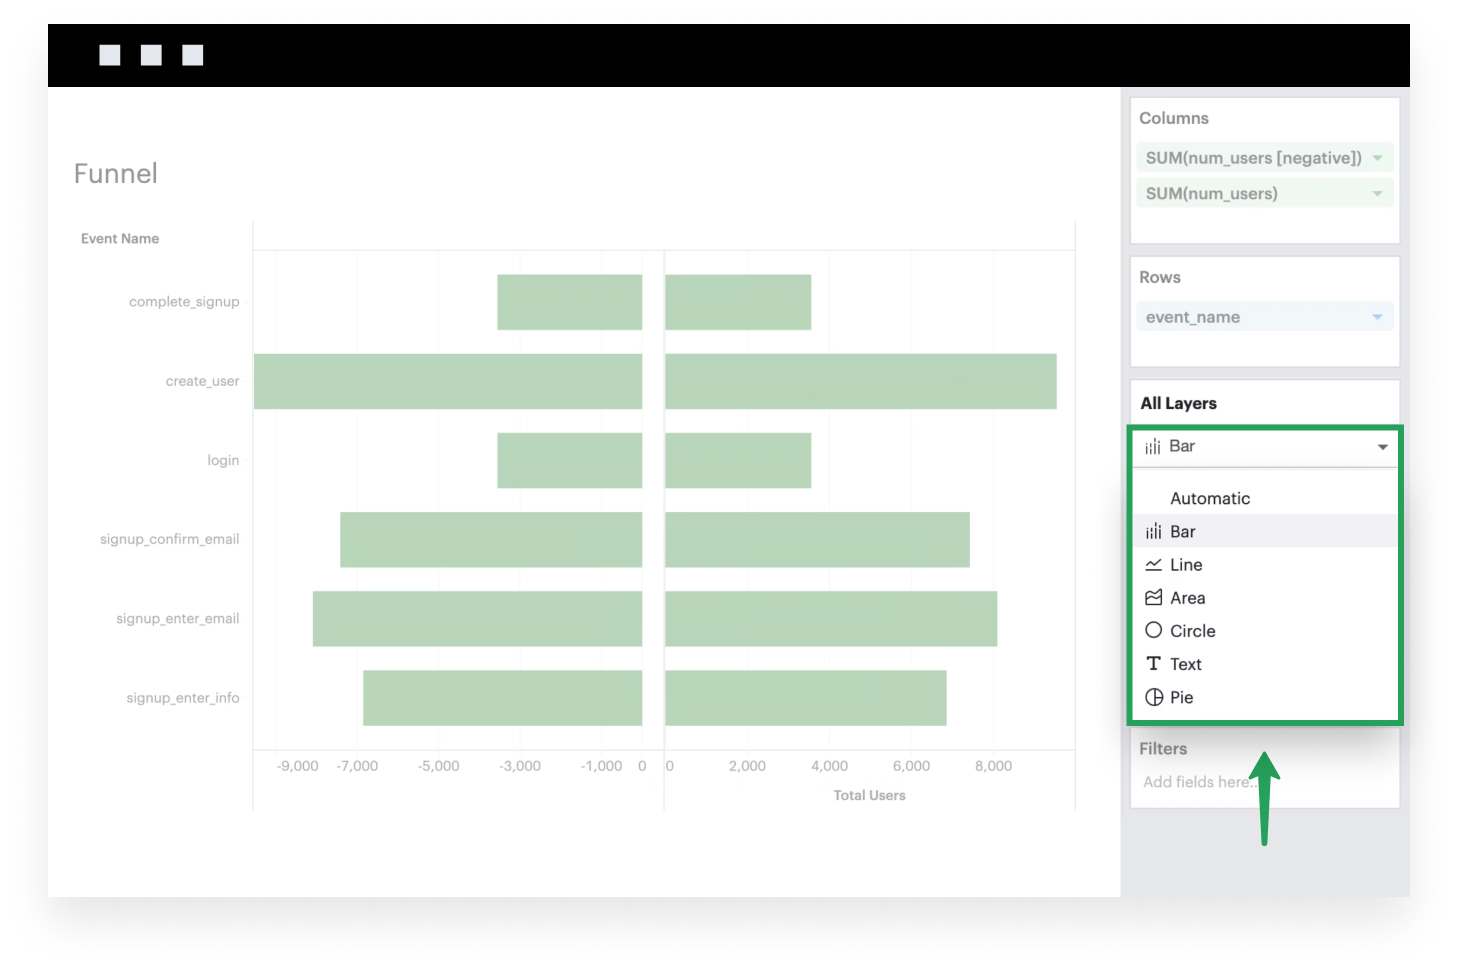Click the bar icon in All Layers selector
This screenshot has width=1459, height=969.
point(1153,447)
